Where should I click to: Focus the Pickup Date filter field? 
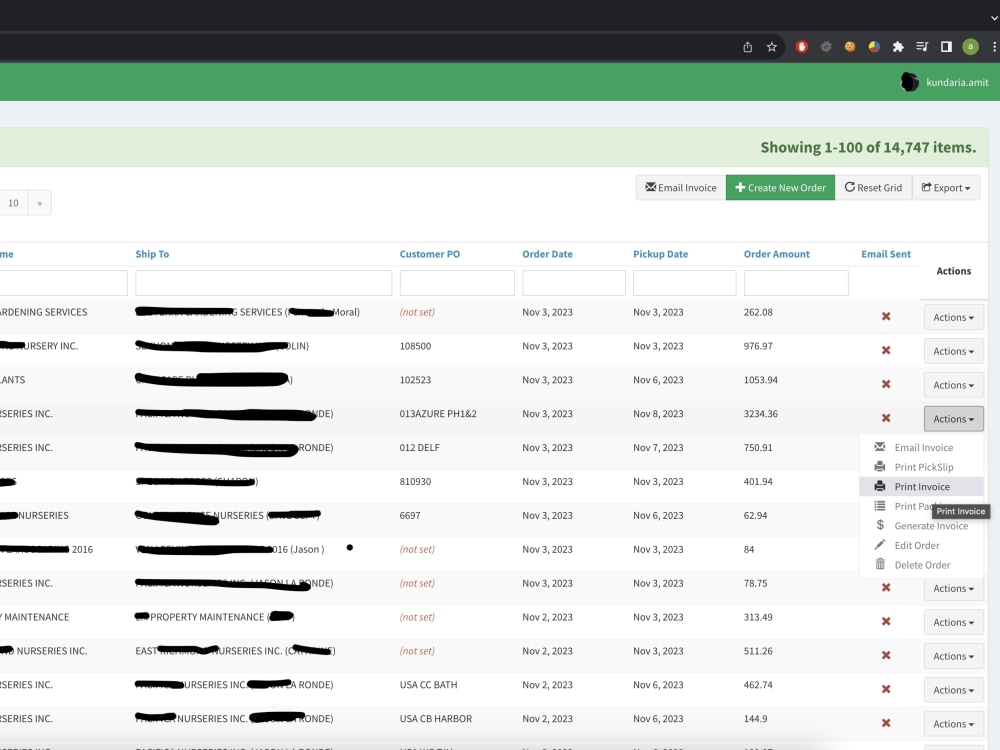(684, 283)
